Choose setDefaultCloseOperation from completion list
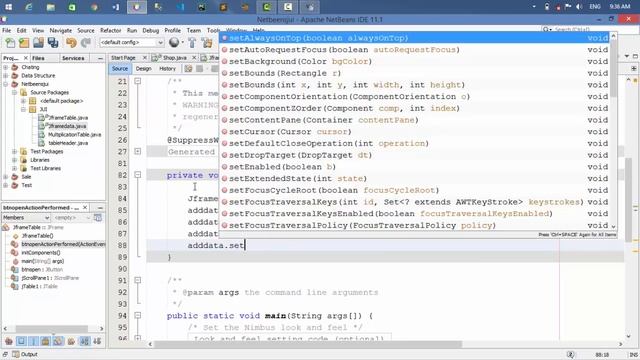 point(415,143)
